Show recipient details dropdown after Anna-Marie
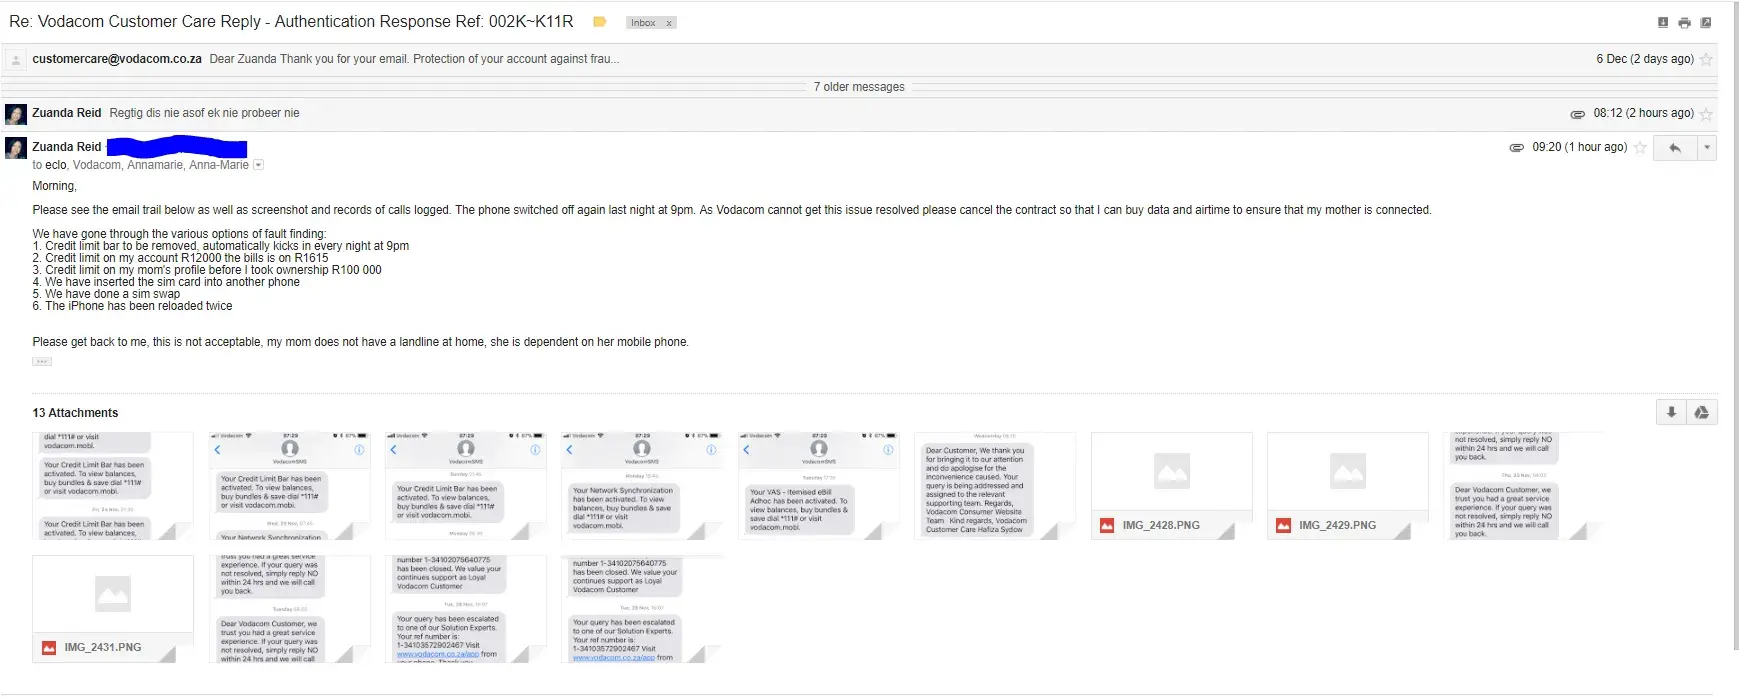 coord(258,165)
